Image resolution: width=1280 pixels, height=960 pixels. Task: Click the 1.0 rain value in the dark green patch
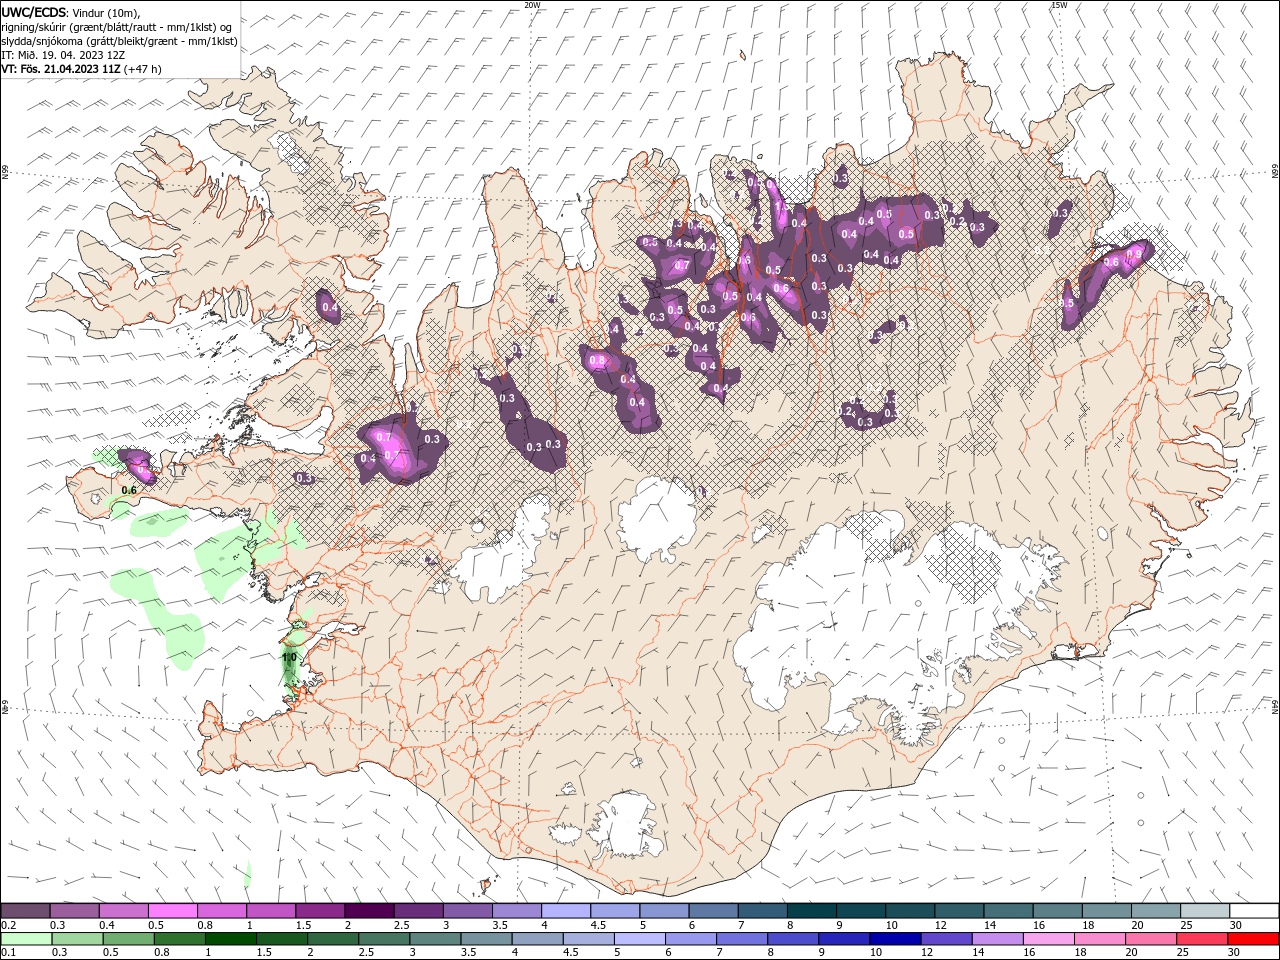point(290,658)
